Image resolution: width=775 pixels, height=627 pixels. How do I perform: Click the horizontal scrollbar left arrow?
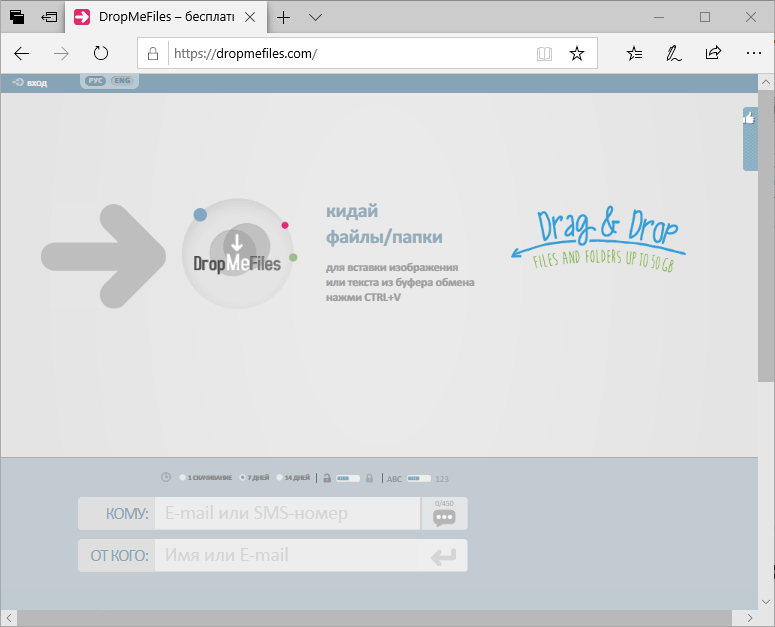pyautogui.click(x=9, y=618)
